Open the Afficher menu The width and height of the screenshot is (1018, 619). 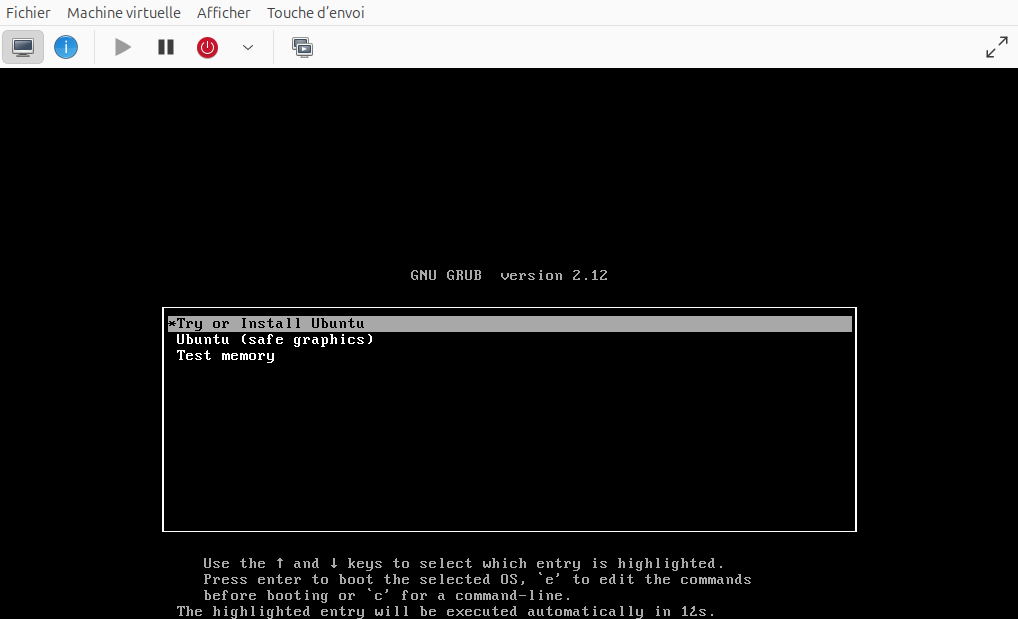(x=224, y=13)
